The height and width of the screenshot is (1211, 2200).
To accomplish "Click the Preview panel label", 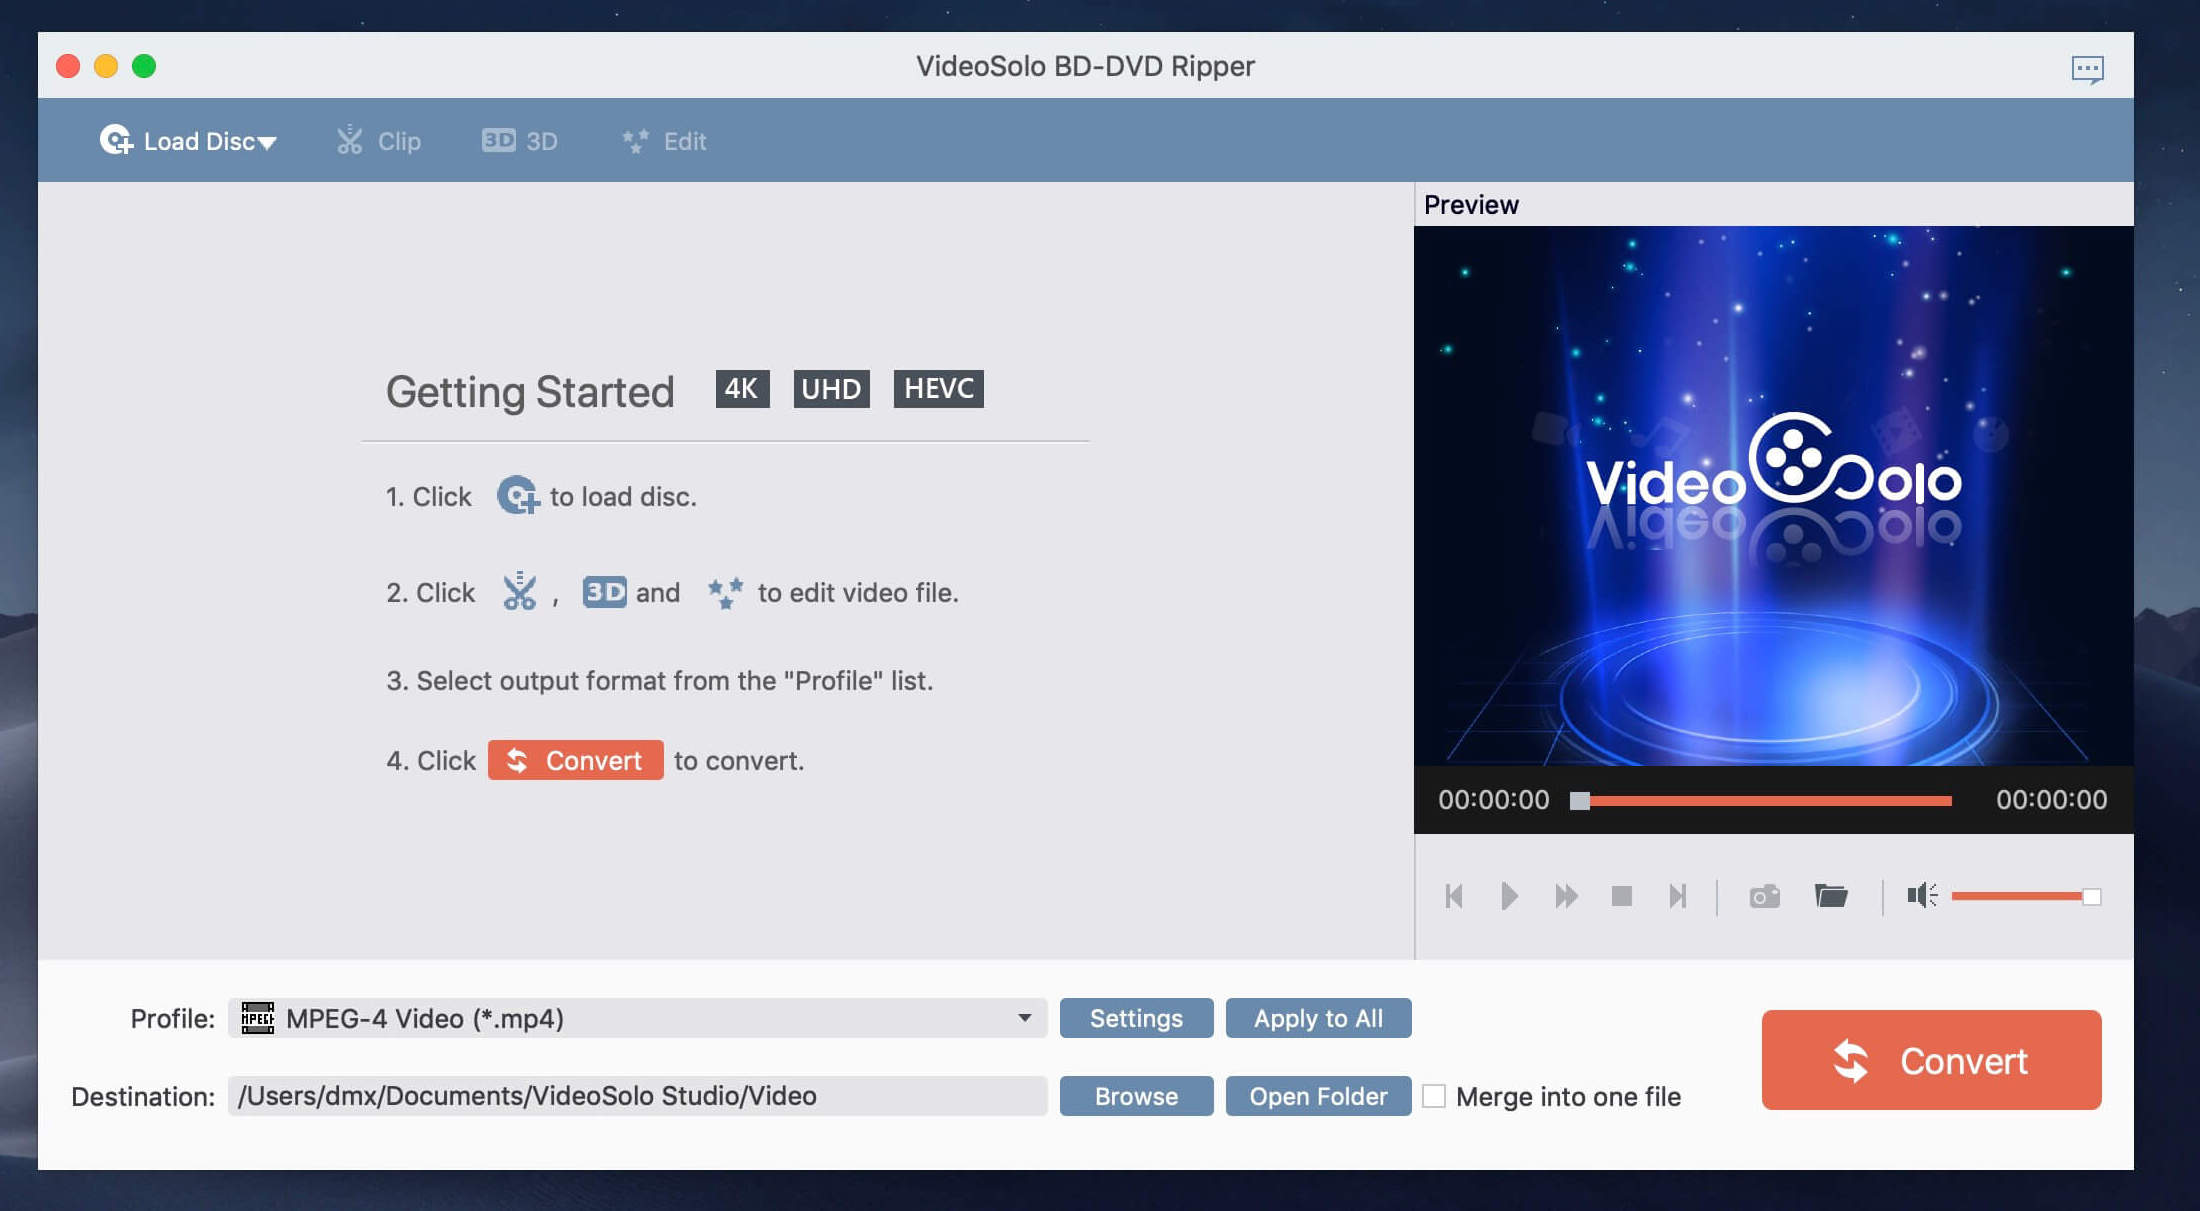I will coord(1471,205).
